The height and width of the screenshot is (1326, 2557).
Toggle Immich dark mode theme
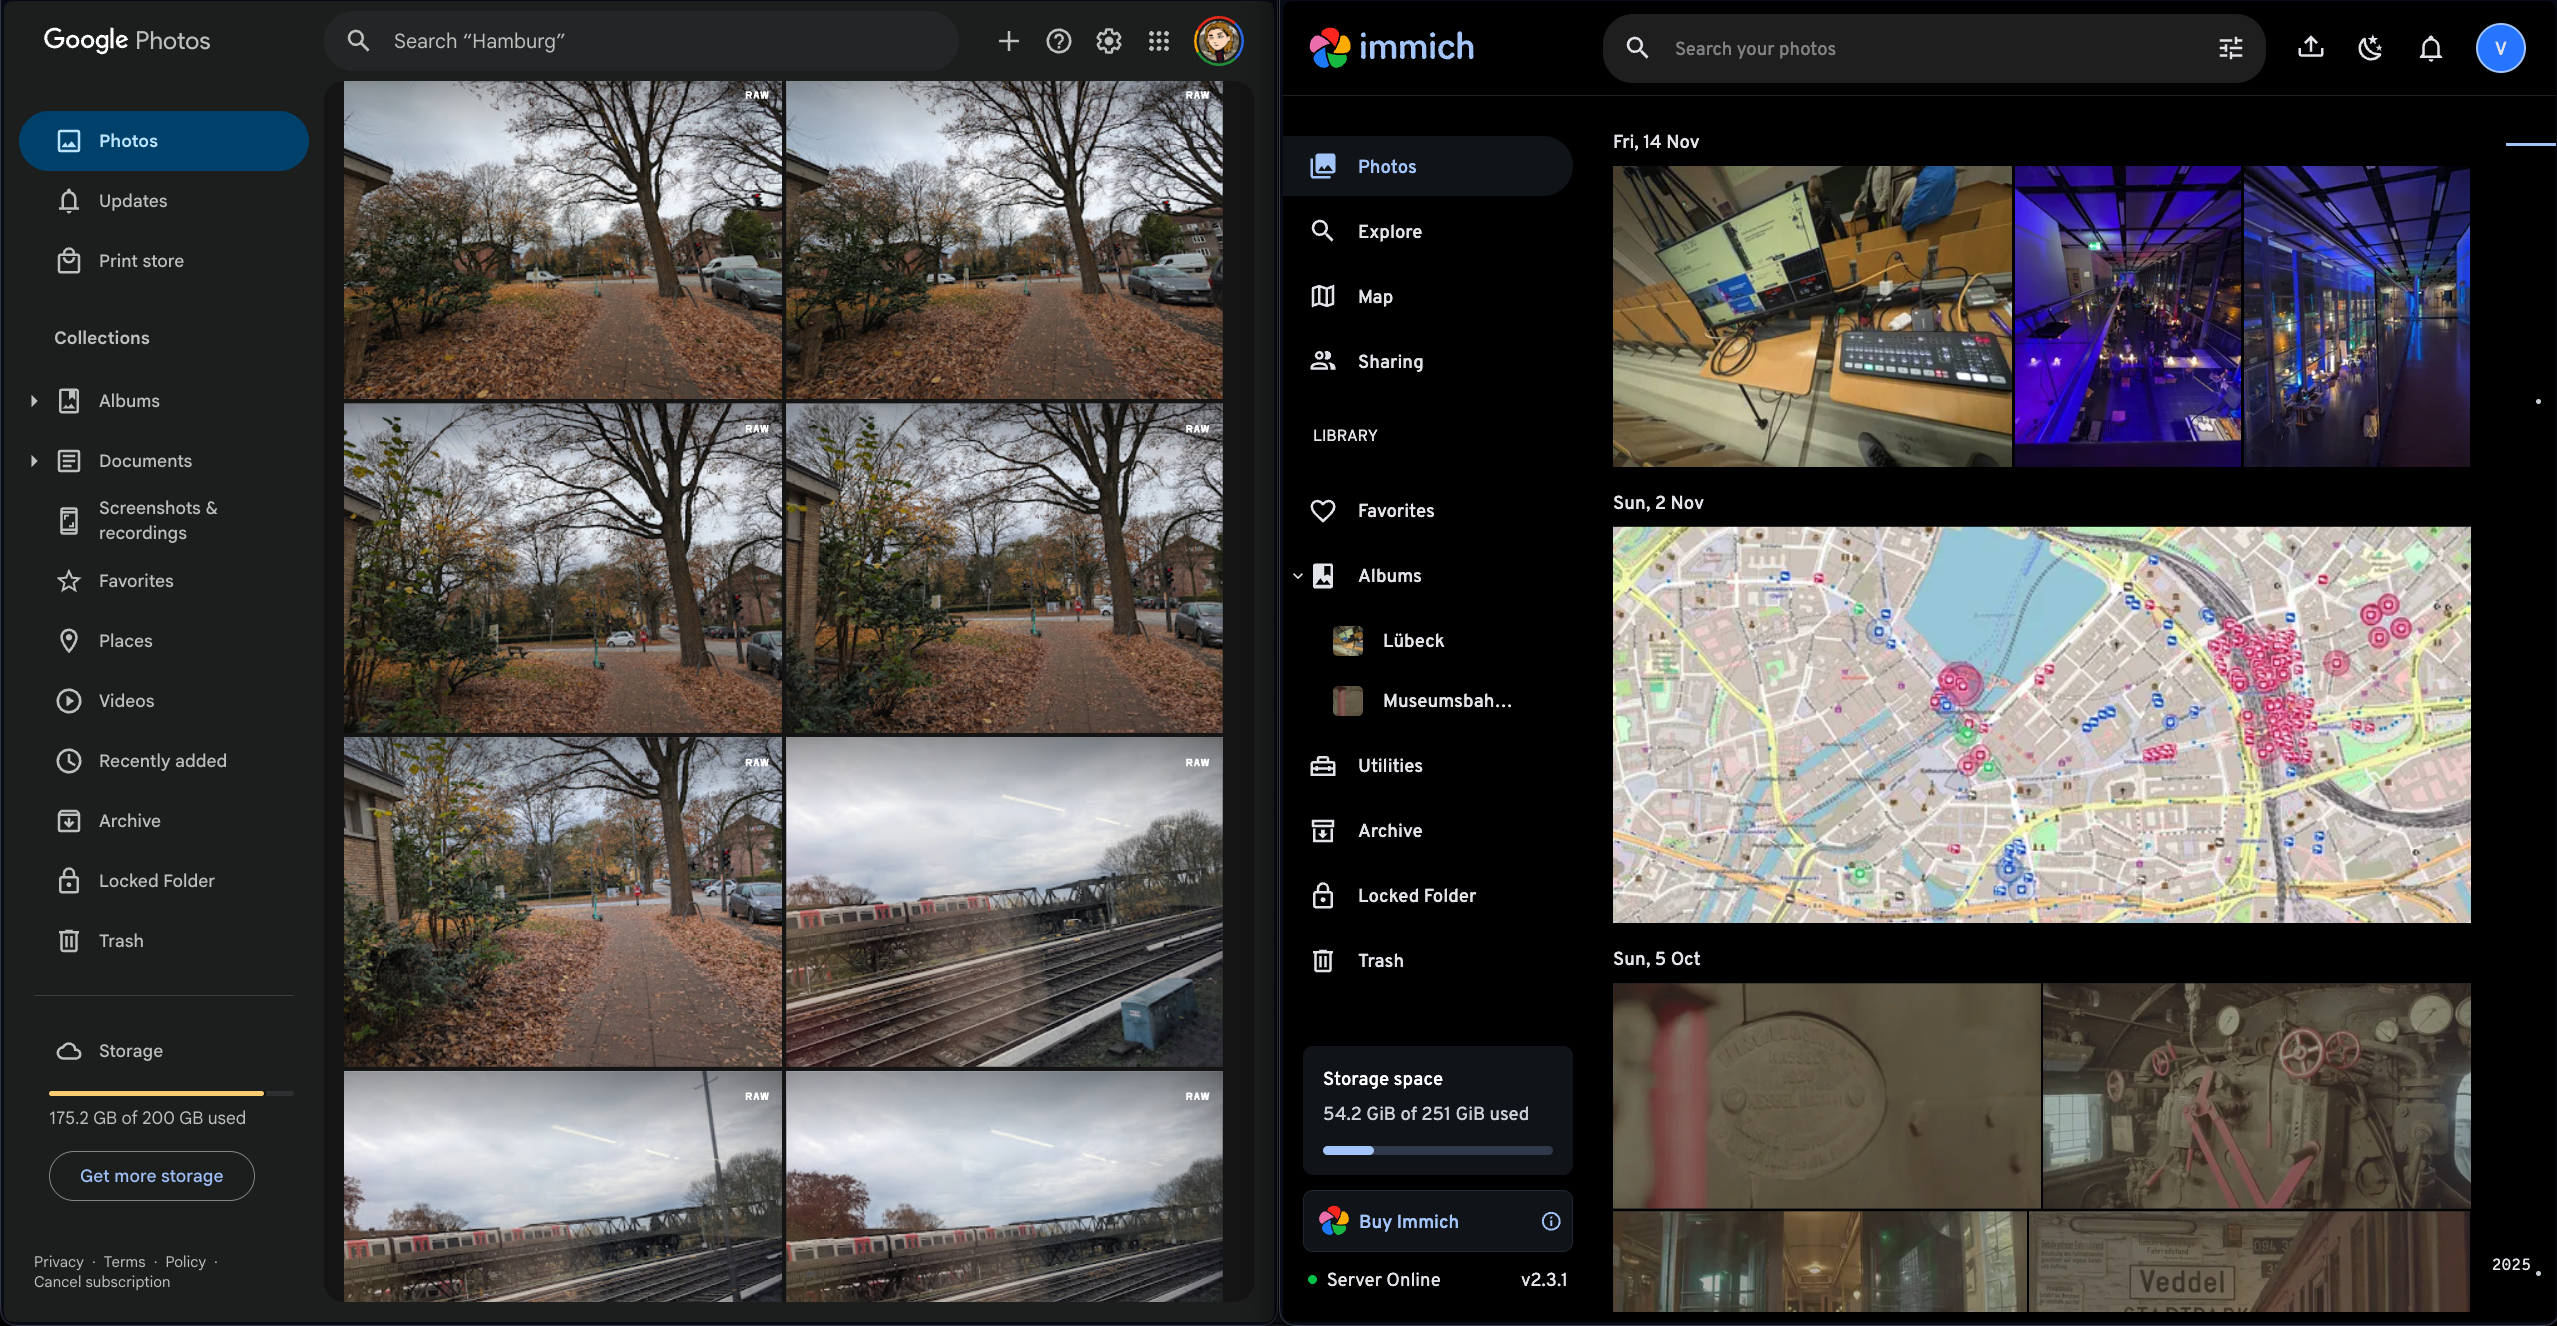pos(2370,48)
